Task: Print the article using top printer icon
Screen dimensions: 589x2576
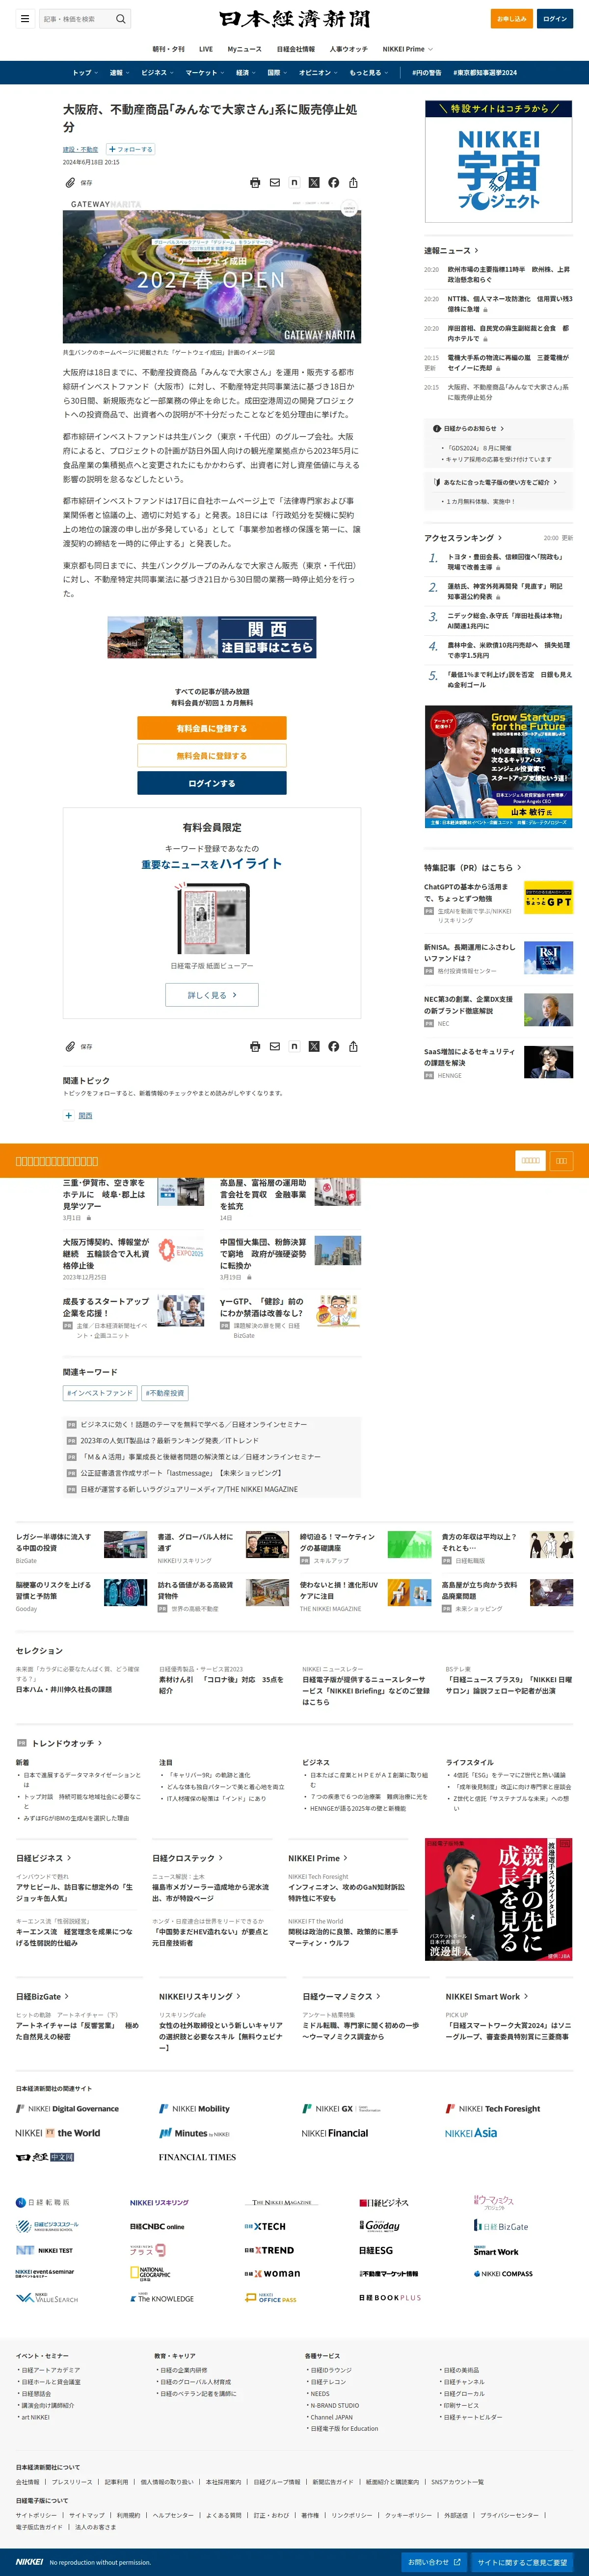Action: [255, 182]
